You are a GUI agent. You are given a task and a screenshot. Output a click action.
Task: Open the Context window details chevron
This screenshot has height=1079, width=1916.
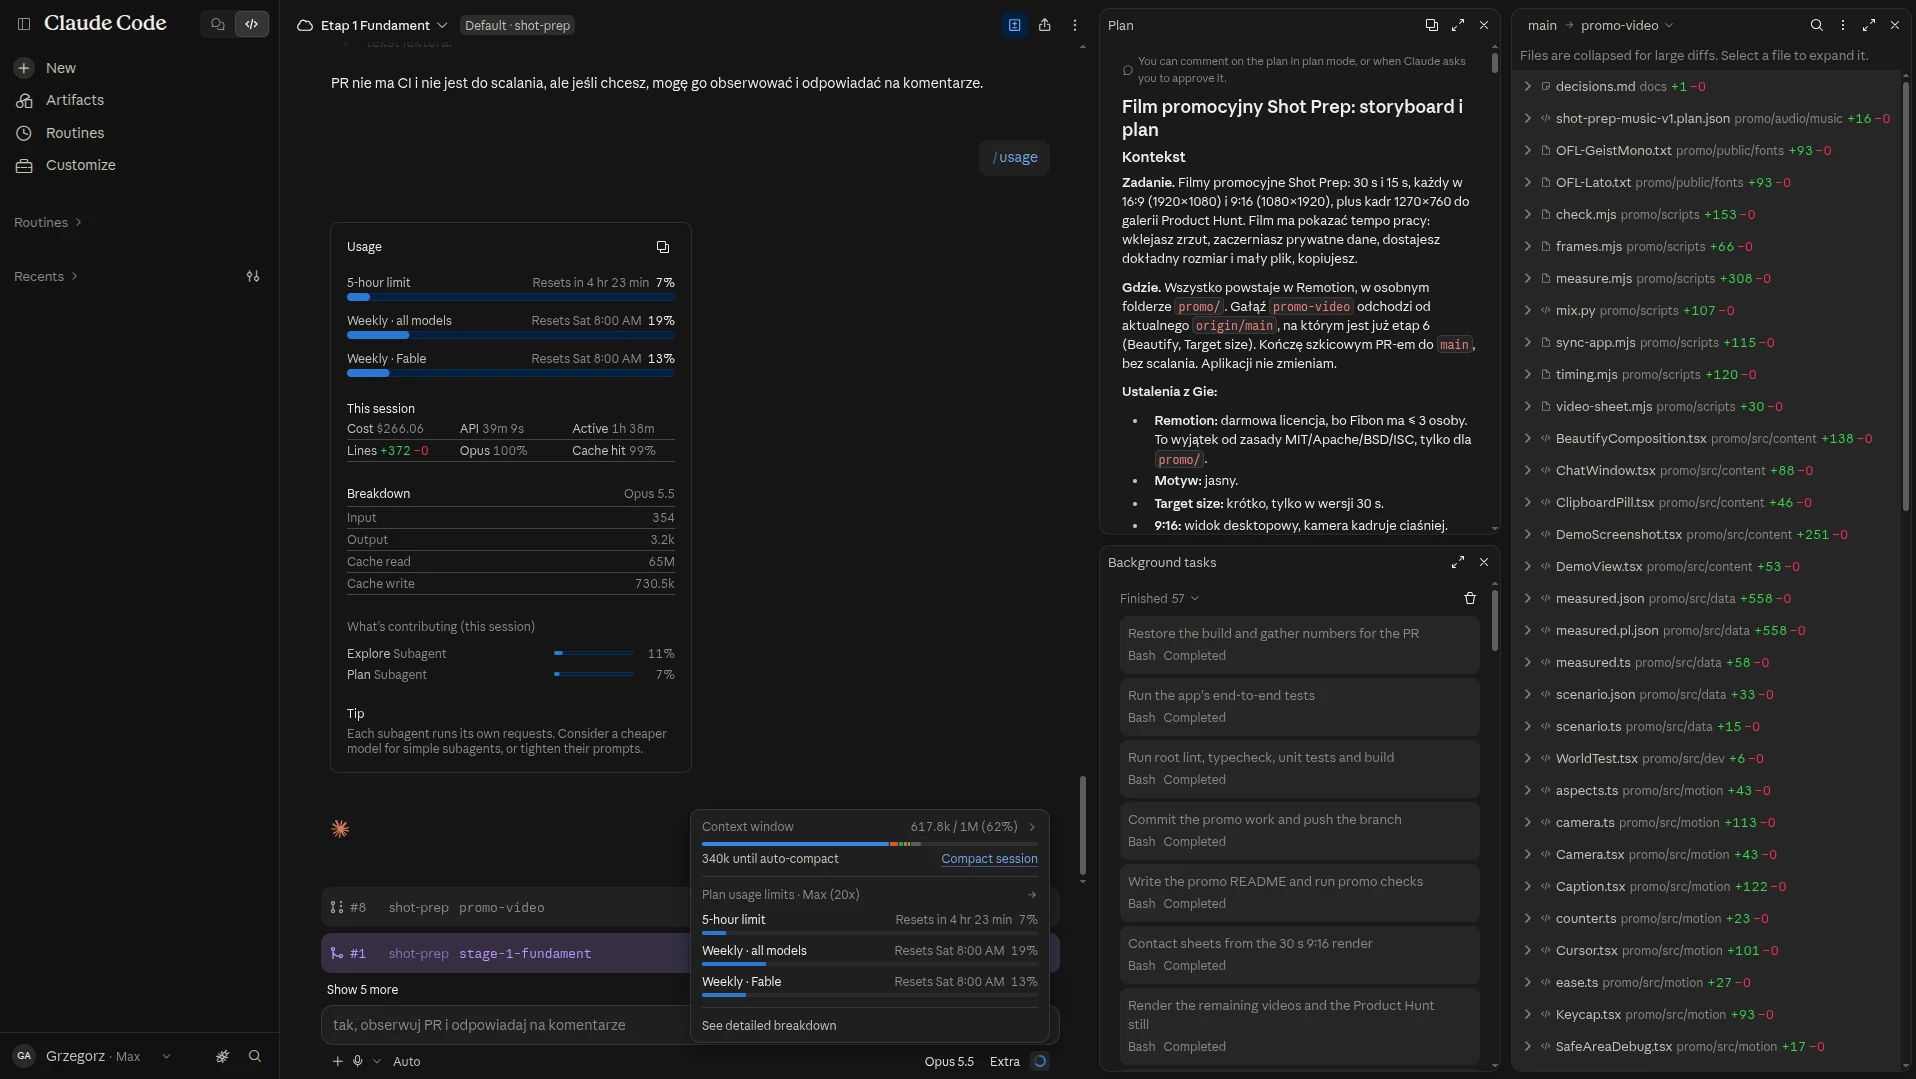1032,827
